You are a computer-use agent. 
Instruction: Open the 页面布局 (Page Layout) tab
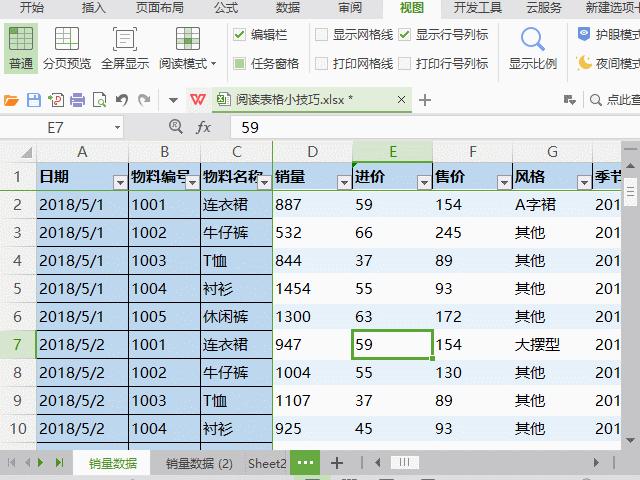point(160,8)
